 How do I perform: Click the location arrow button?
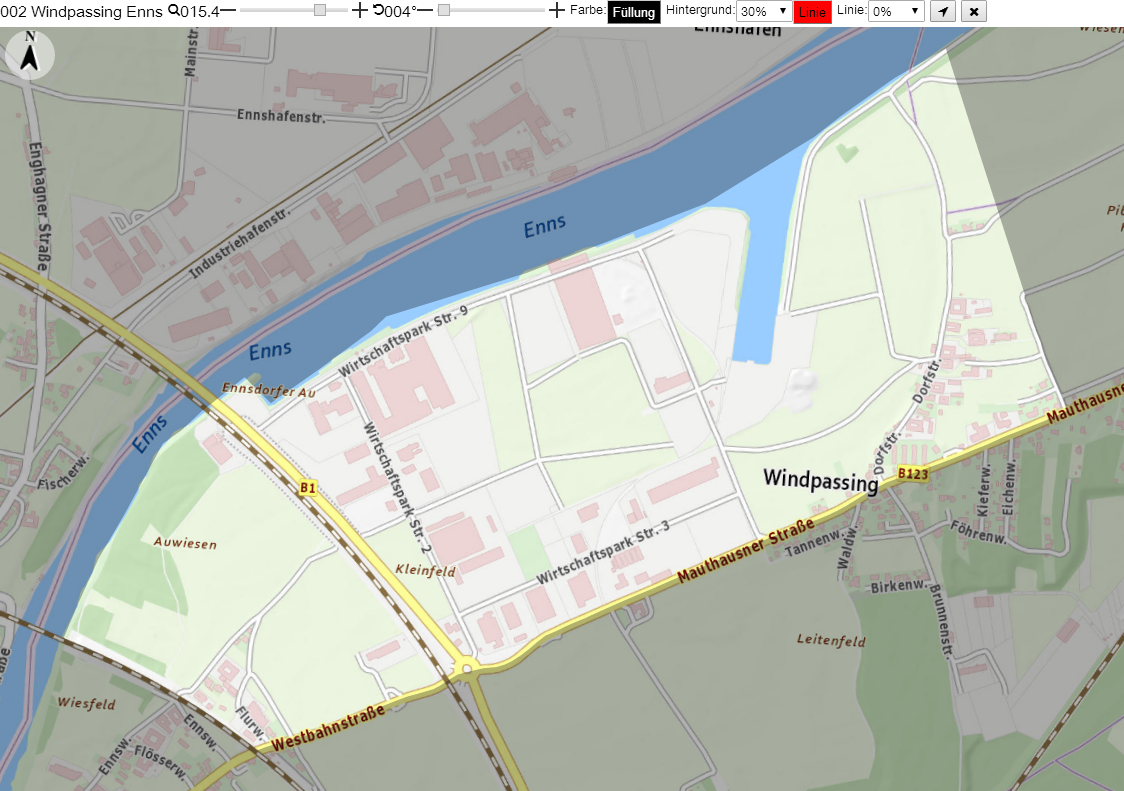[x=943, y=11]
